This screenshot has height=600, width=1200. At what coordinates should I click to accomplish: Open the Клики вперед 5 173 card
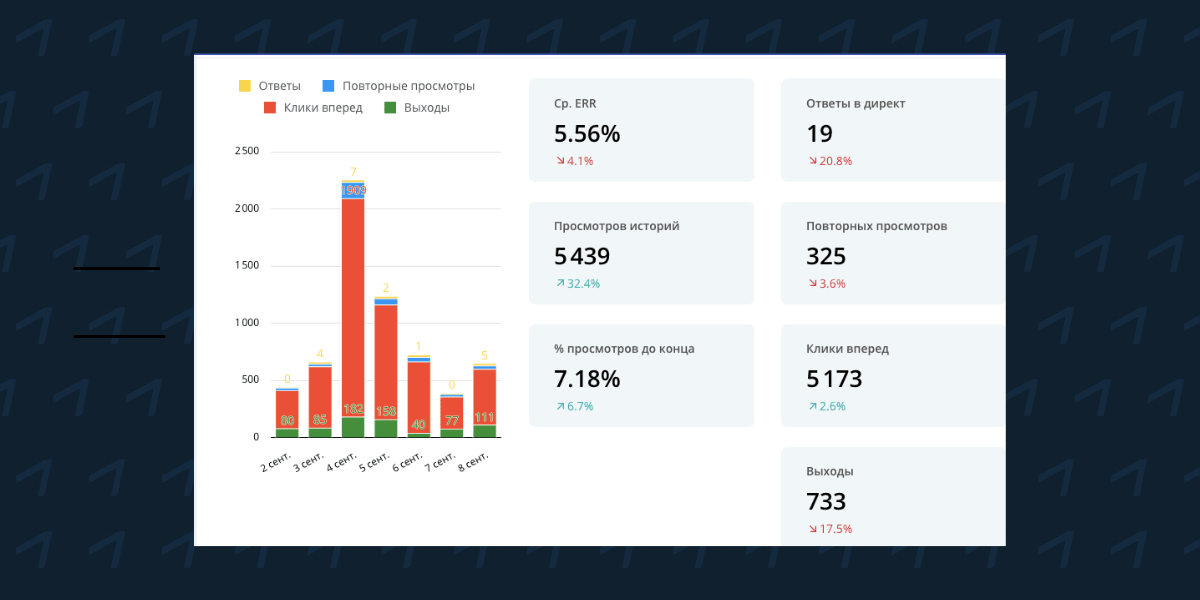tap(893, 375)
